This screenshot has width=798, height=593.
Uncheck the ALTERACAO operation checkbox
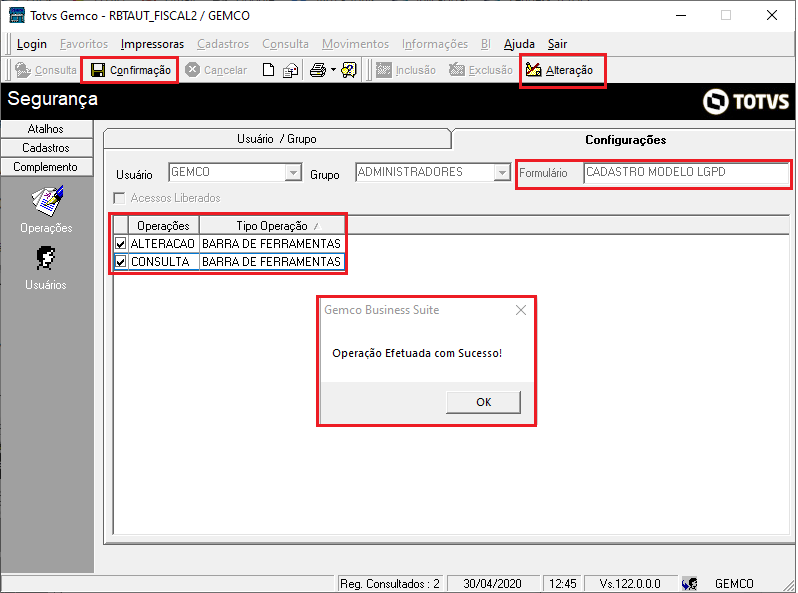coord(121,244)
